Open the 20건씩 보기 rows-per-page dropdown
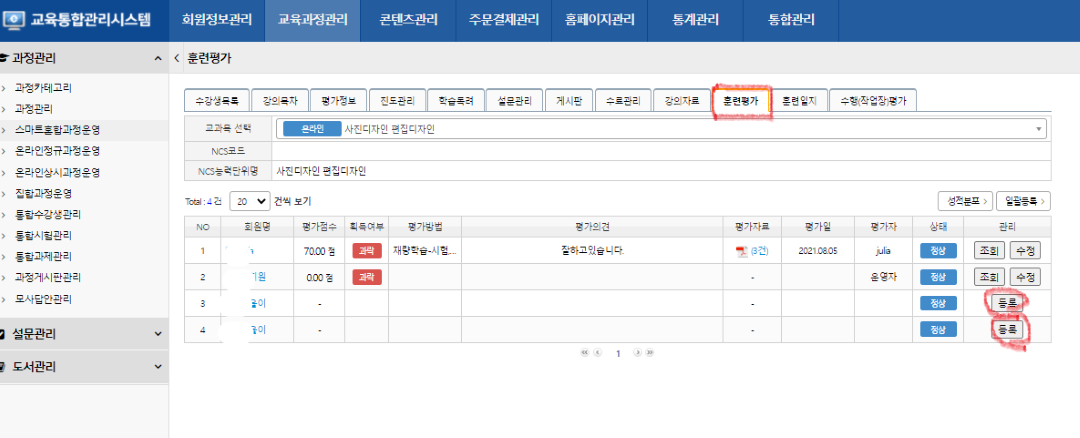 (249, 201)
